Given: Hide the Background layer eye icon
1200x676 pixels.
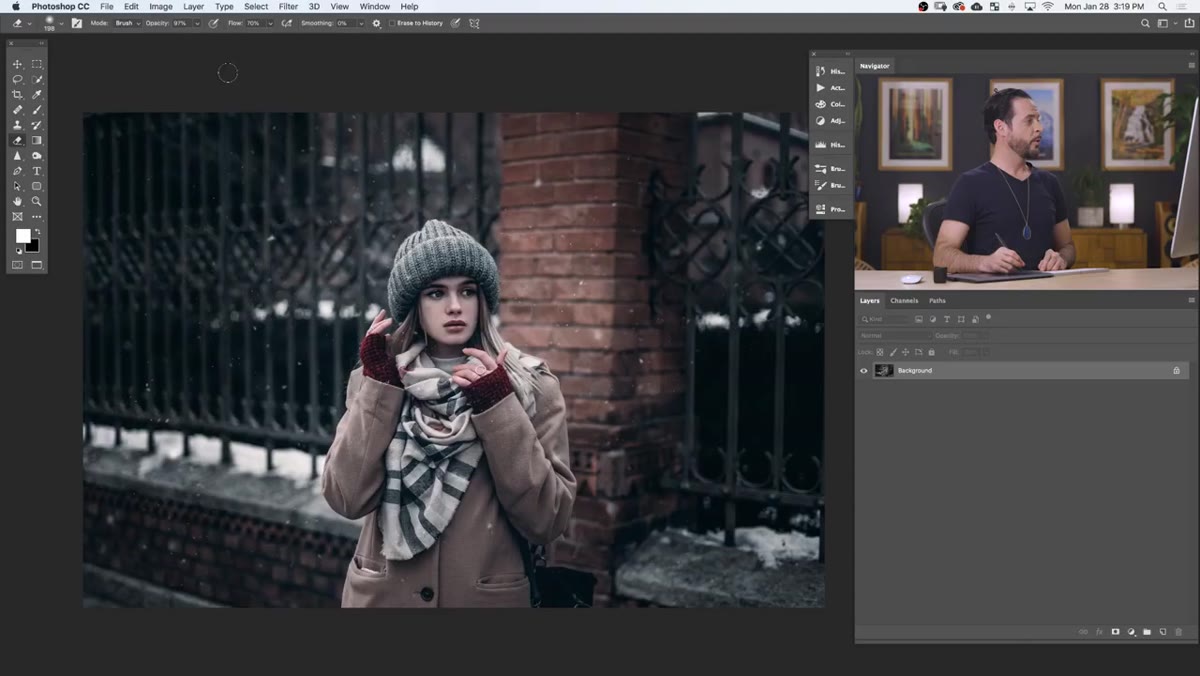Looking at the screenshot, I should [x=864, y=370].
